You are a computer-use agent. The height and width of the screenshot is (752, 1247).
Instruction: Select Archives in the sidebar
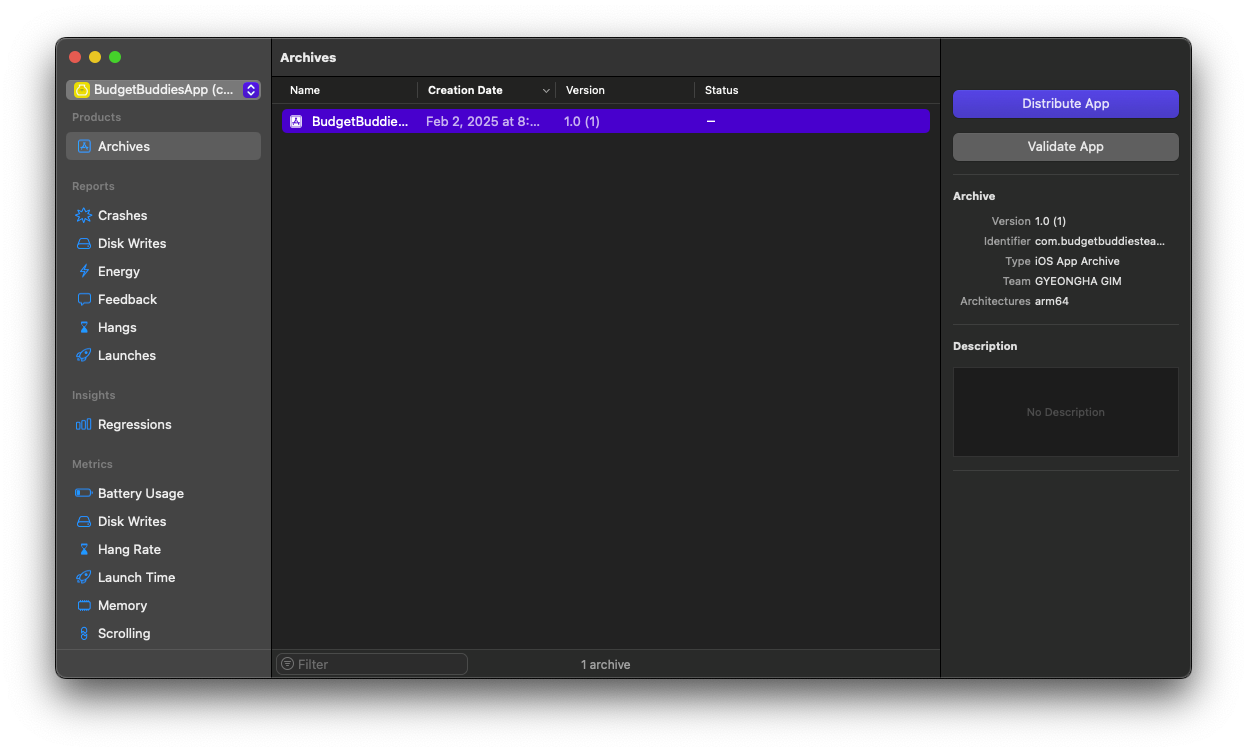click(164, 146)
